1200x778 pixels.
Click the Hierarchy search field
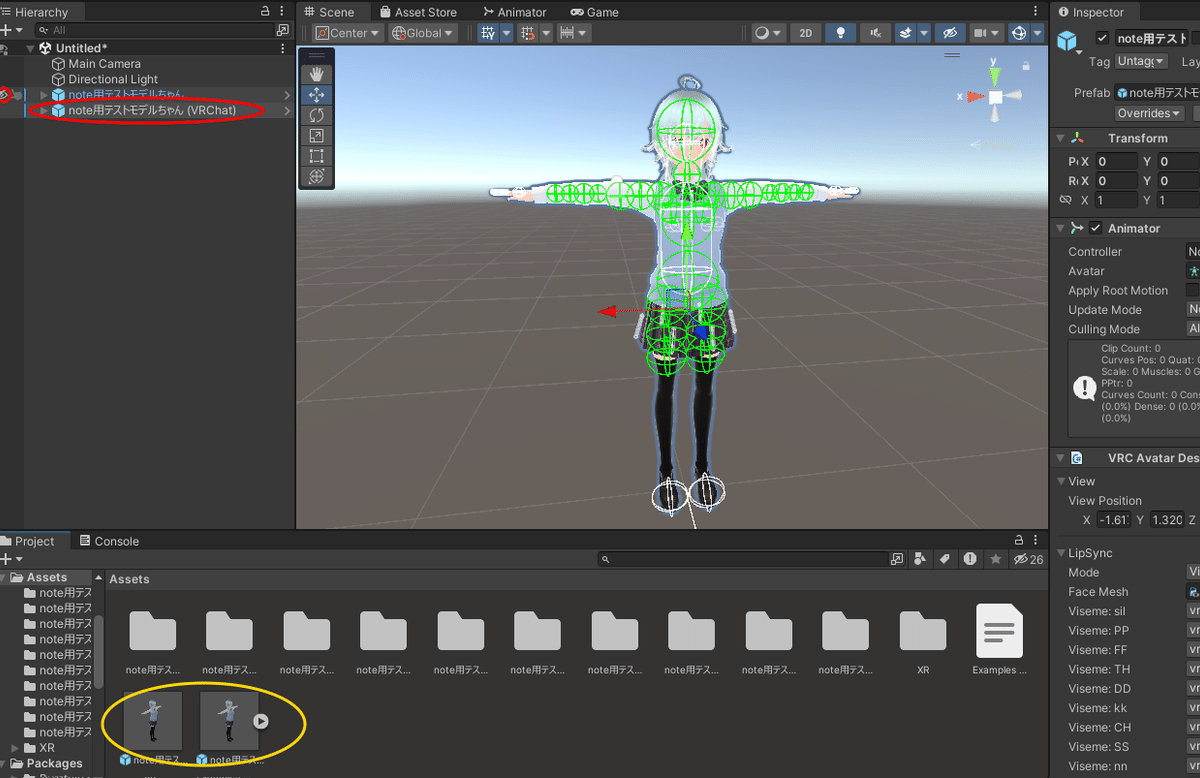[x=155, y=30]
